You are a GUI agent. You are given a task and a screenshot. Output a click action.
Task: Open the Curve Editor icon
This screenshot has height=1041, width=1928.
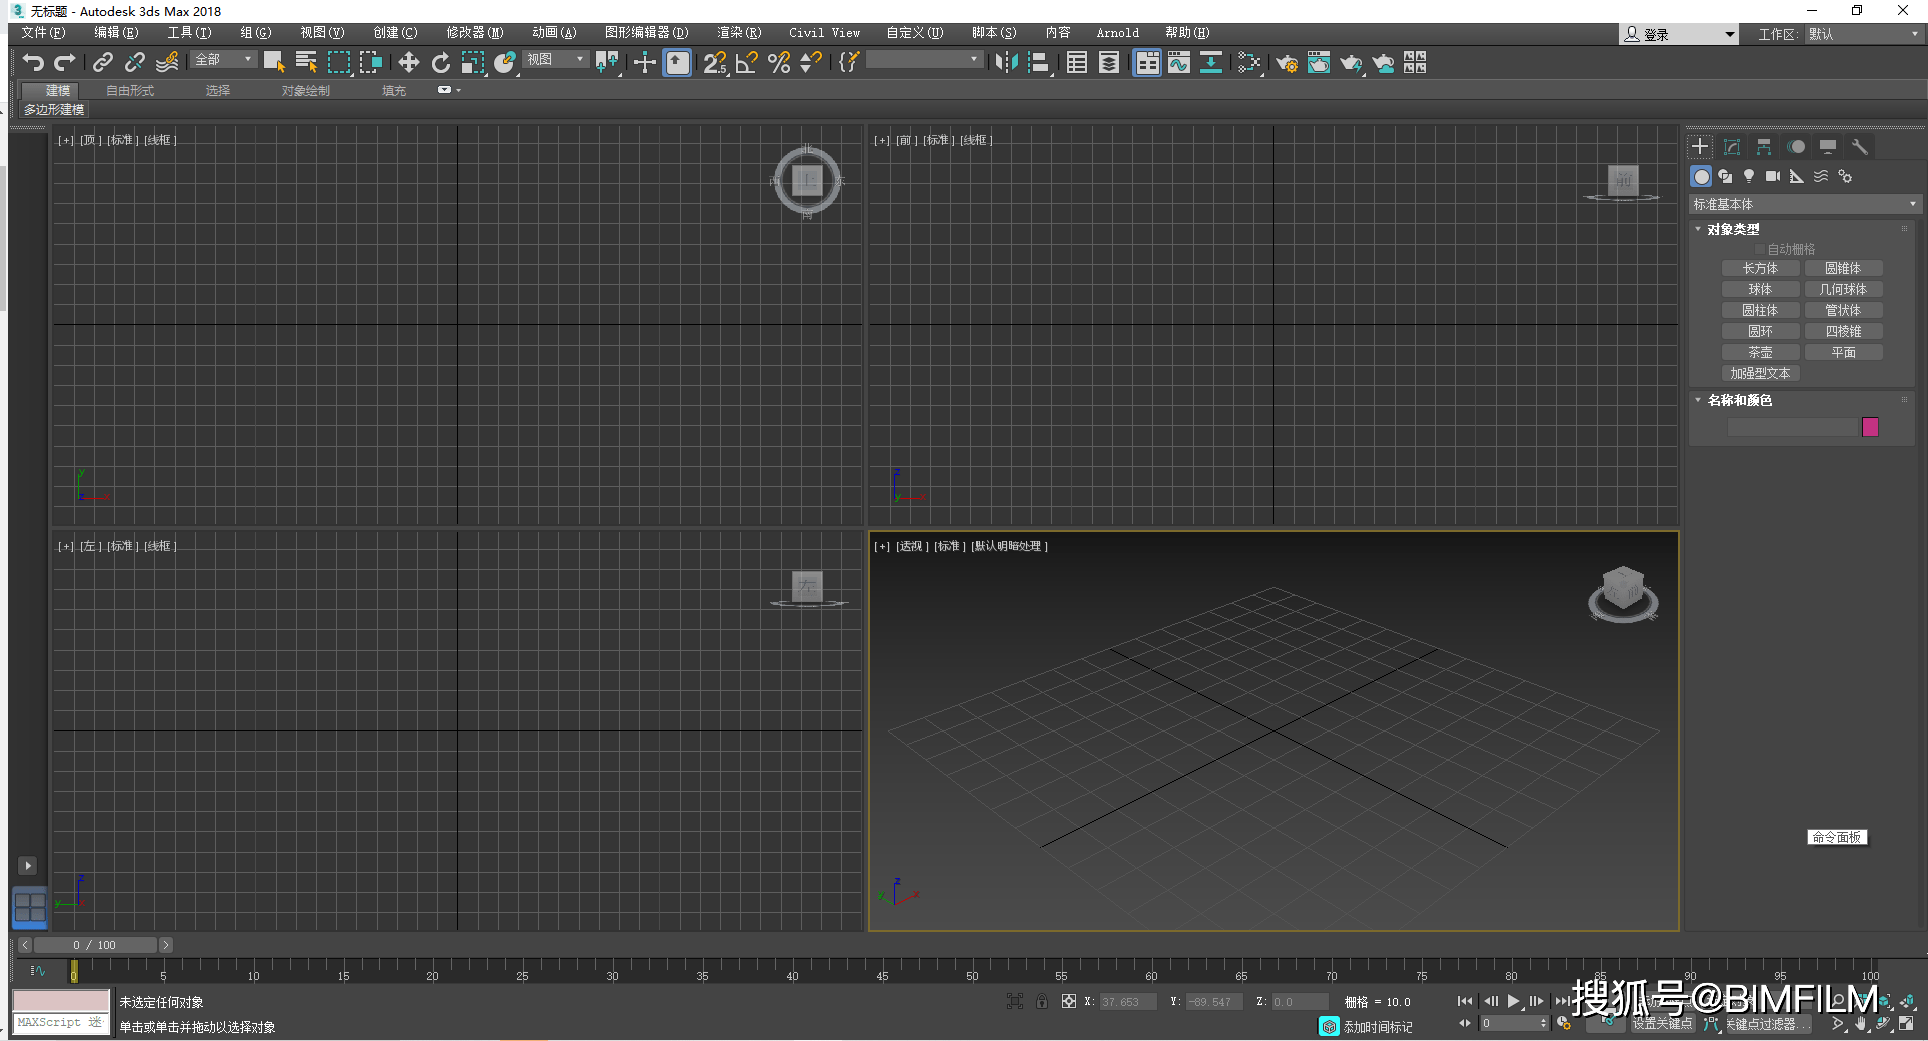pos(1179,63)
